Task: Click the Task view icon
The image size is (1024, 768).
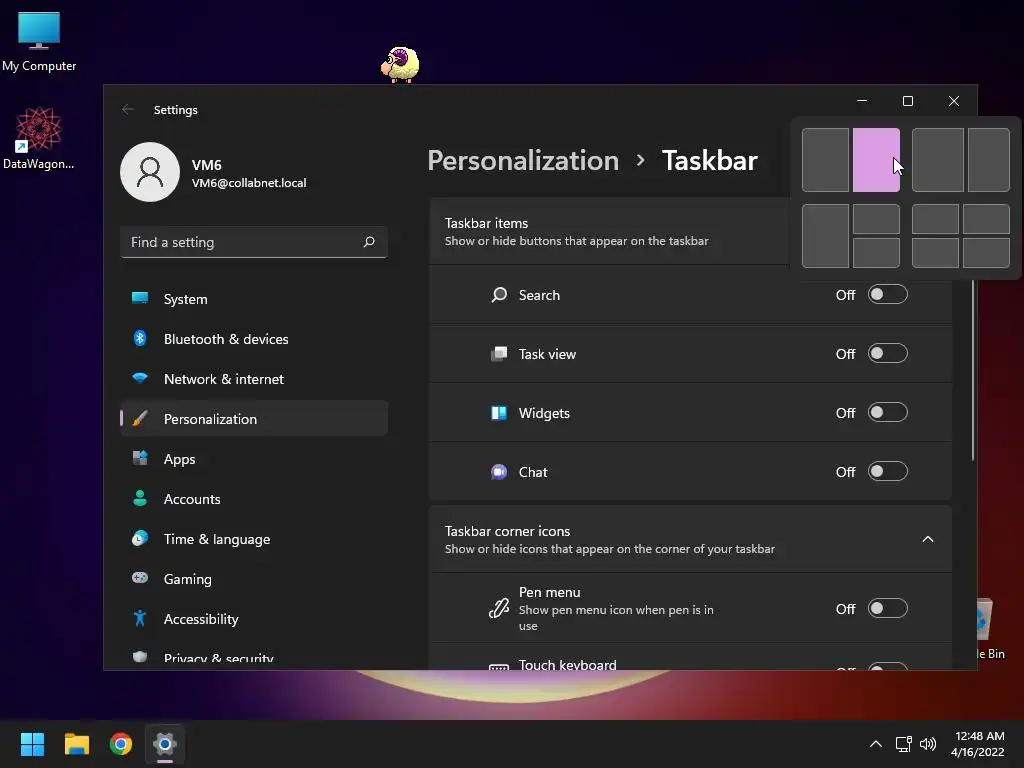Action: pyautogui.click(x=499, y=354)
